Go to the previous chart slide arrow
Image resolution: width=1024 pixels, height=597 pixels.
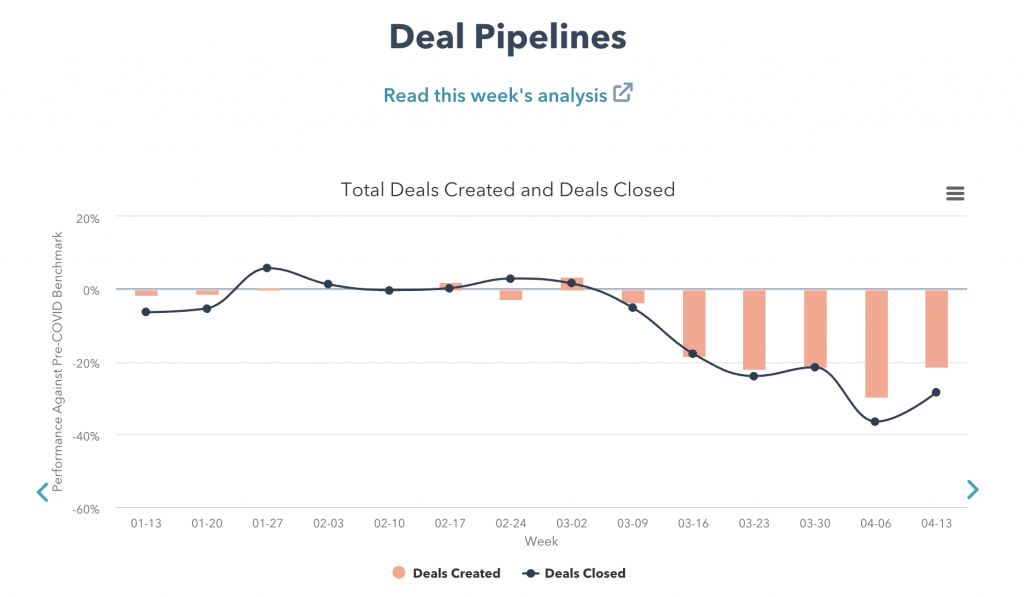[x=42, y=492]
